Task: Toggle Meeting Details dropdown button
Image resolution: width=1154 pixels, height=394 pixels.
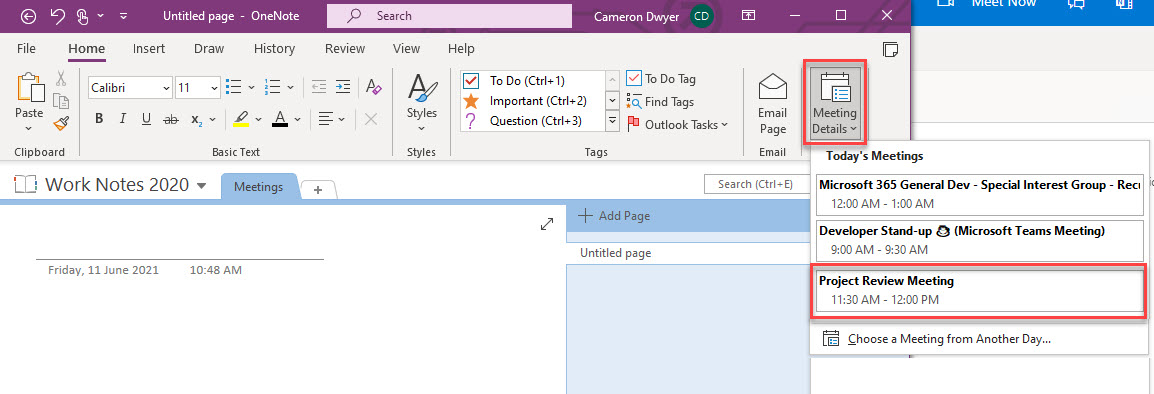Action: (835, 102)
